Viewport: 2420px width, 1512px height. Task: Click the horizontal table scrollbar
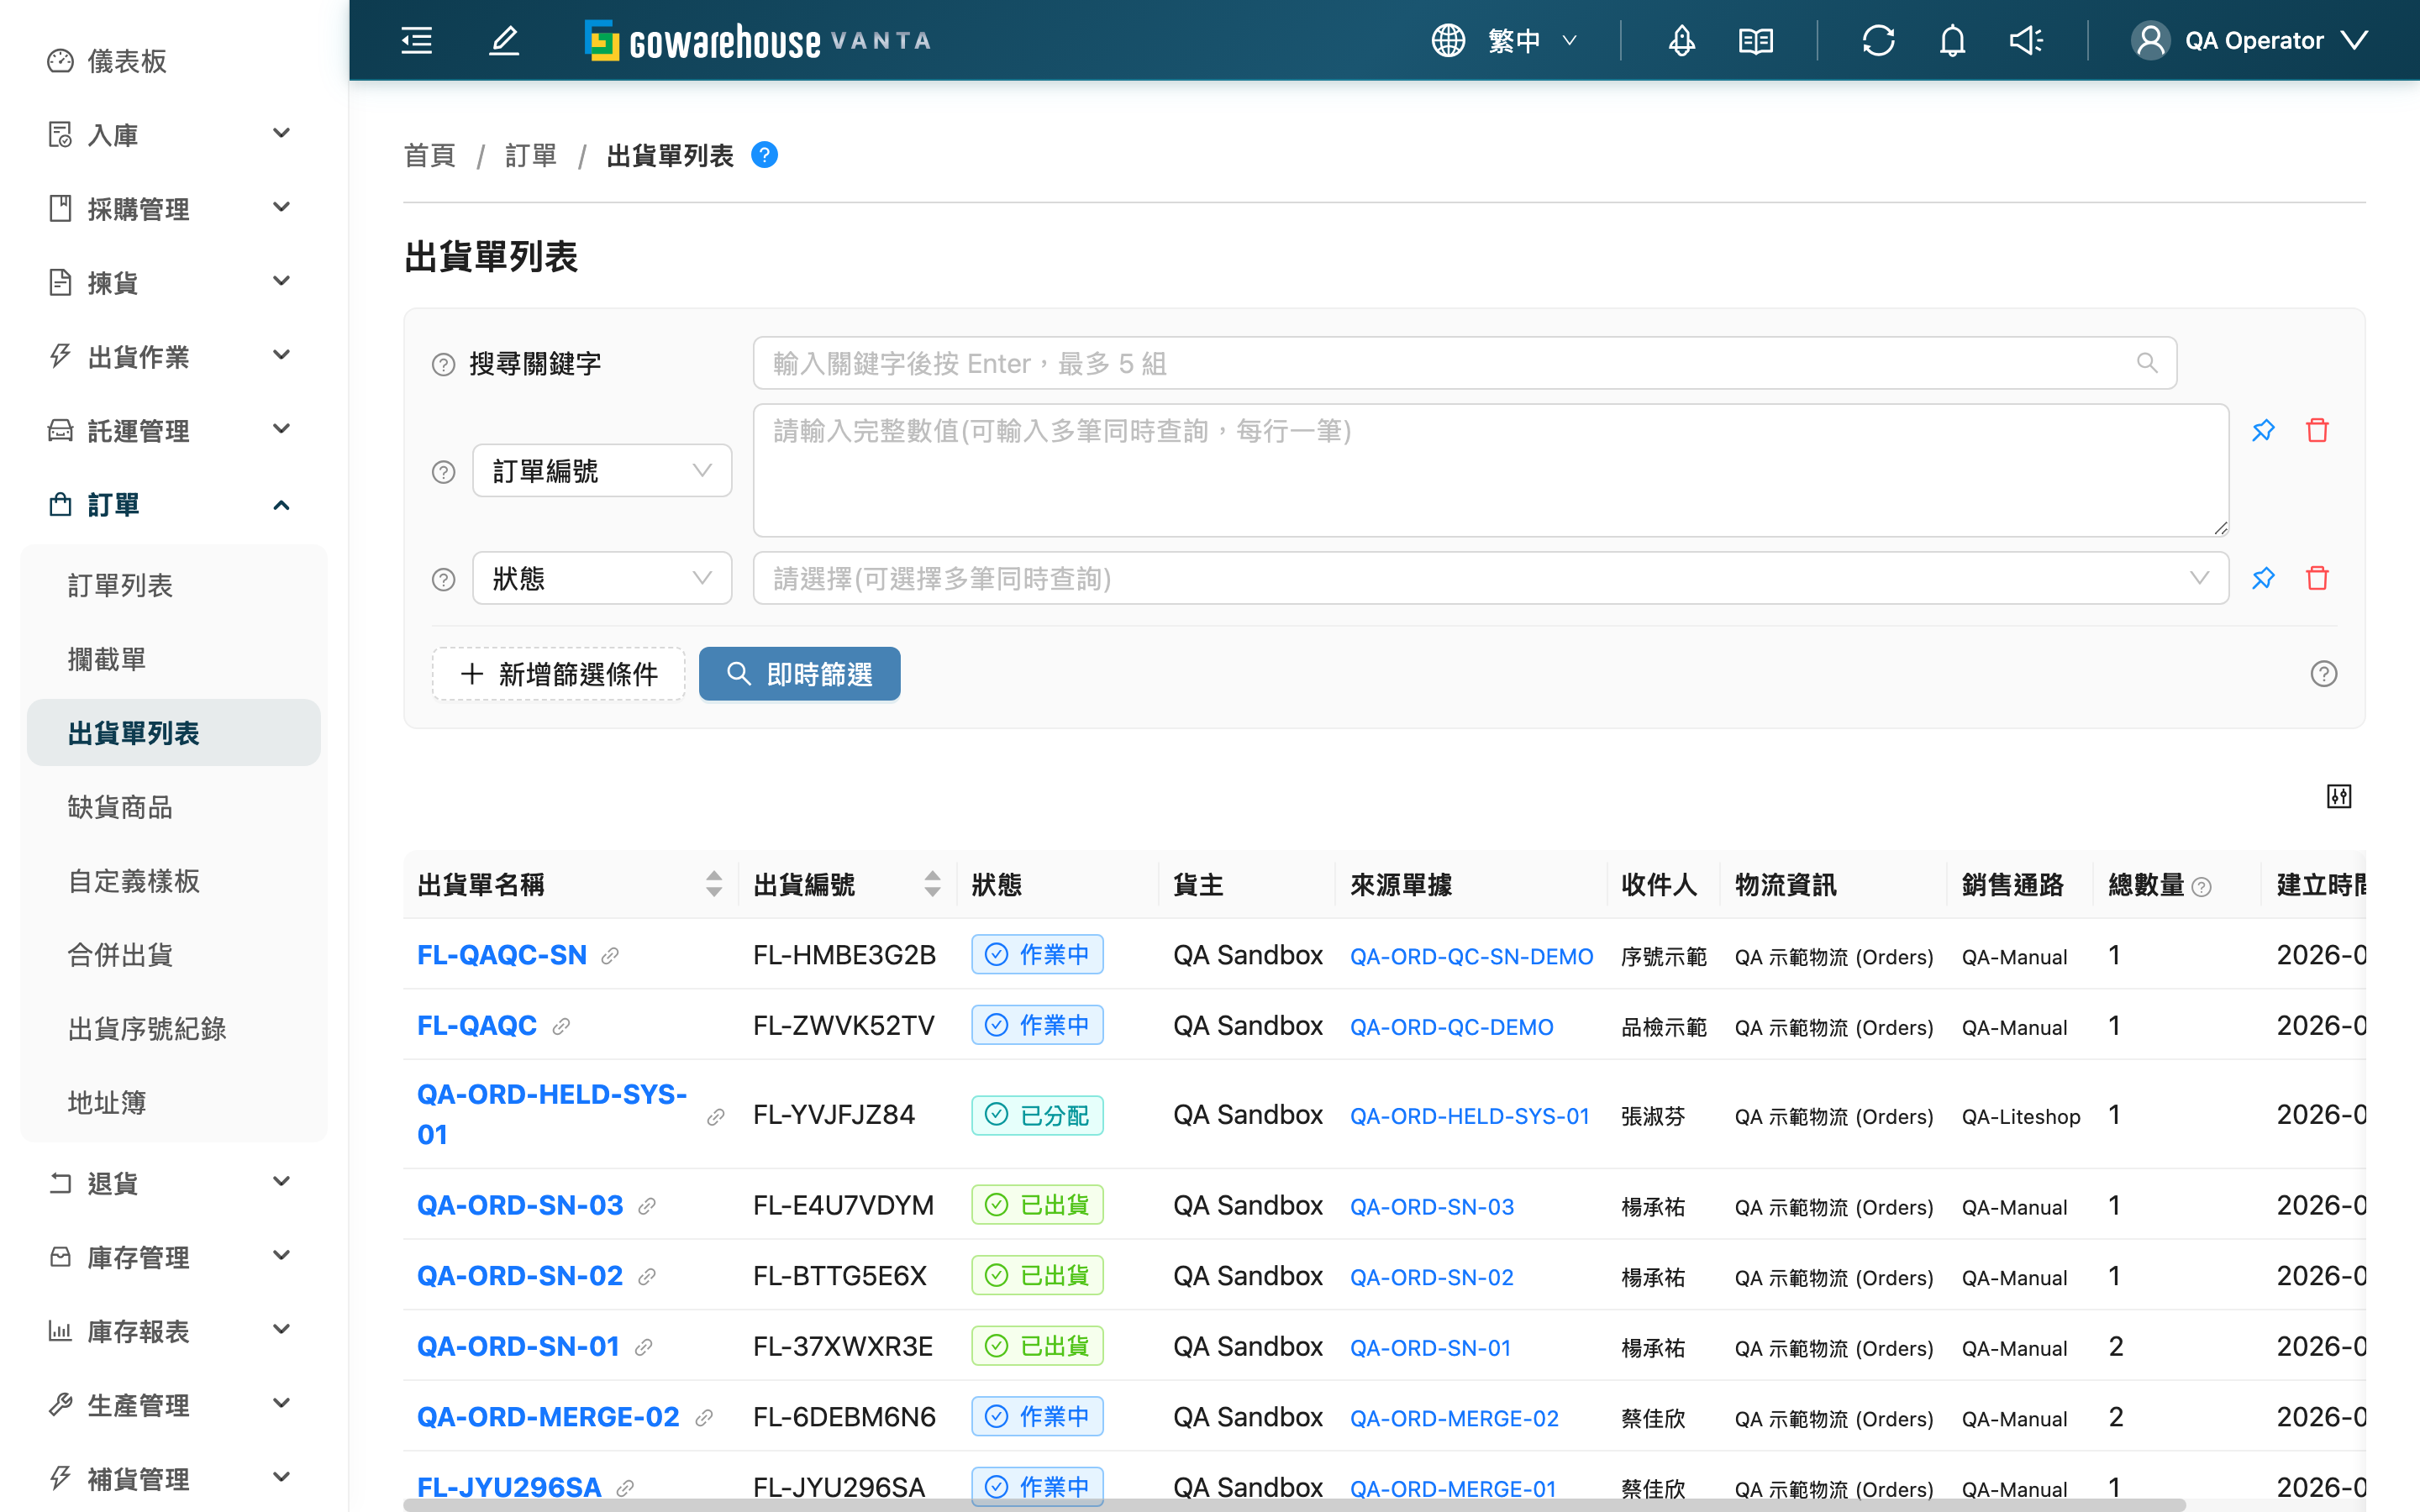[1294, 1504]
